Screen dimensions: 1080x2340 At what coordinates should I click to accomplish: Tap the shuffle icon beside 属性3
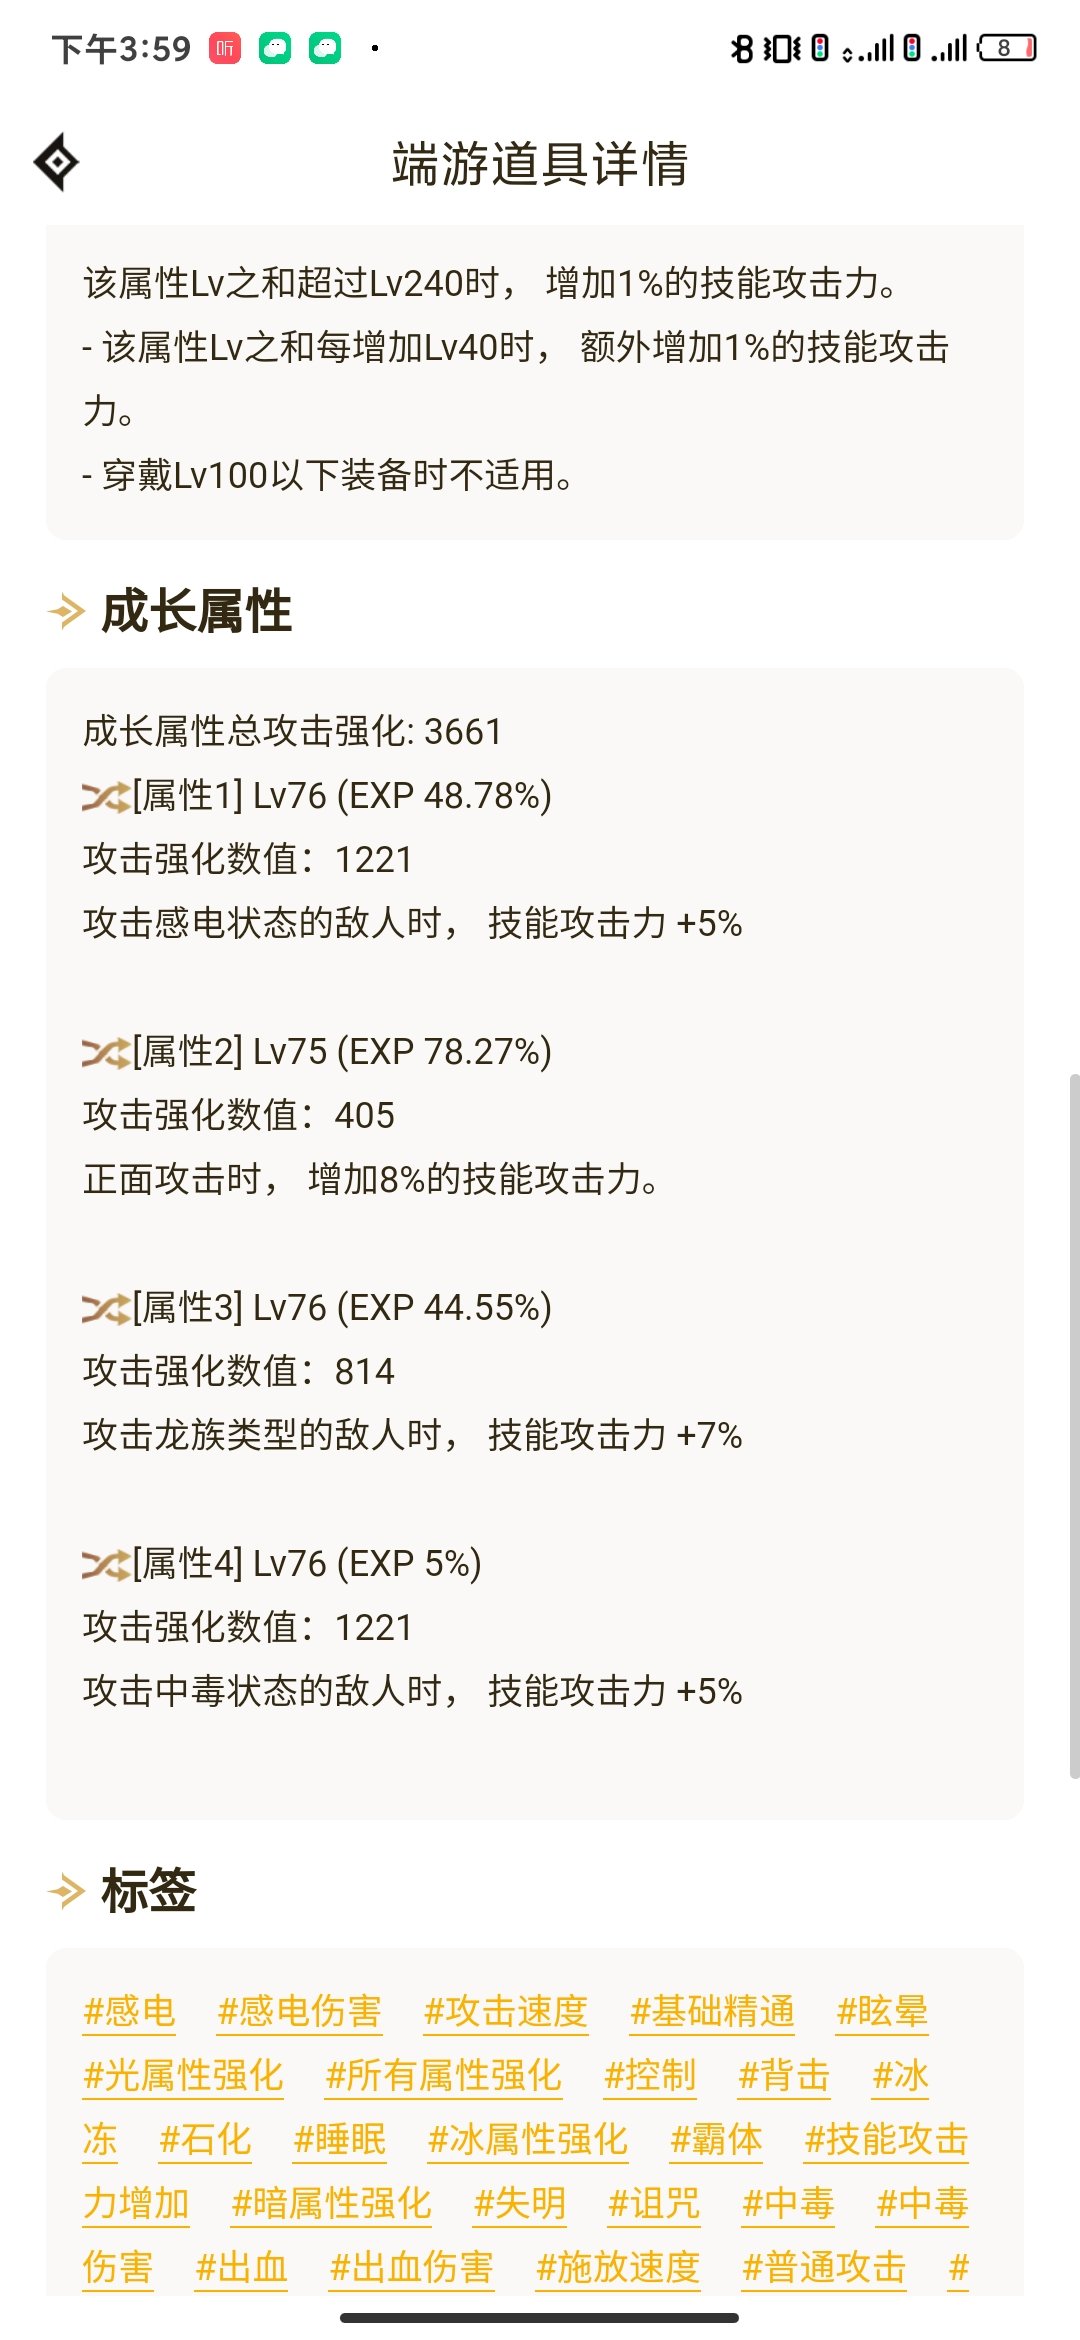pyautogui.click(x=106, y=1309)
